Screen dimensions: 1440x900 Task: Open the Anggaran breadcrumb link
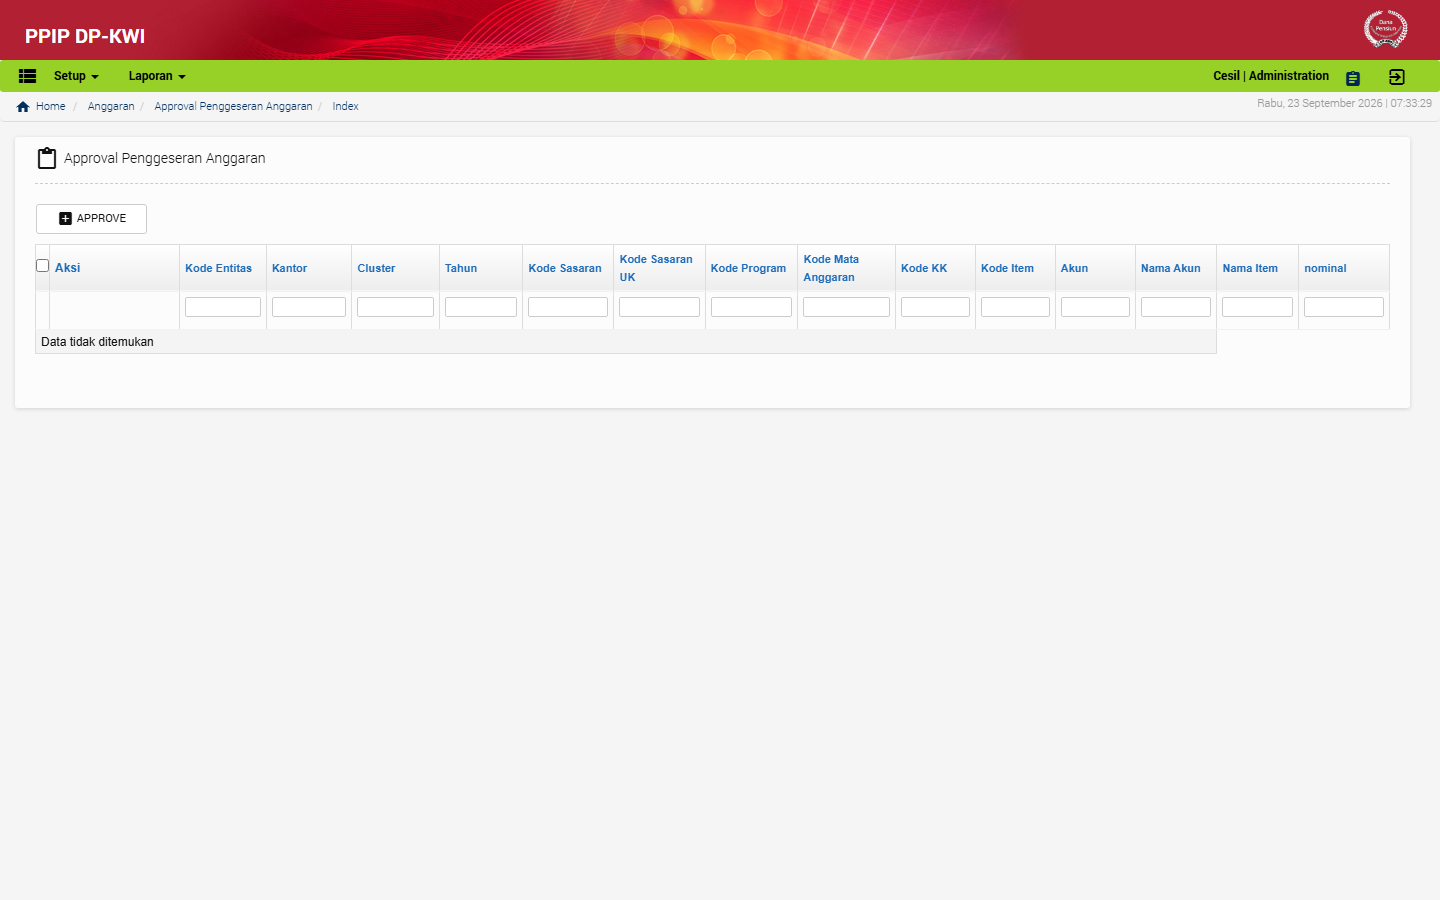coord(111,106)
